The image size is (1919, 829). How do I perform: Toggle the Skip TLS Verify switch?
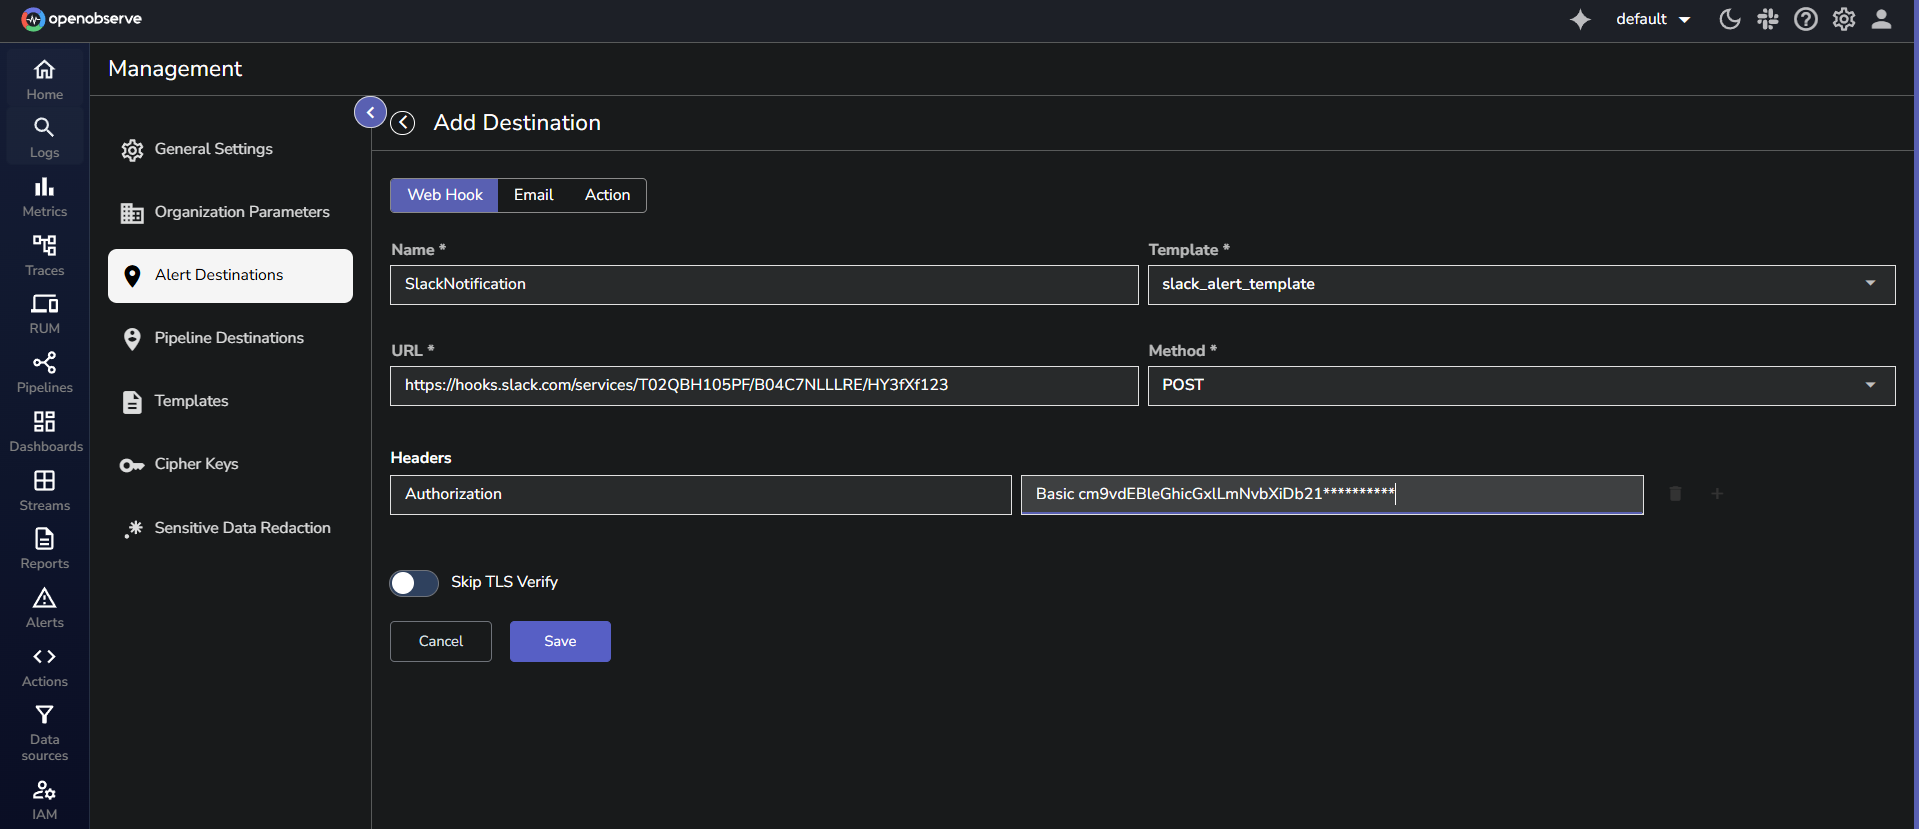(414, 583)
